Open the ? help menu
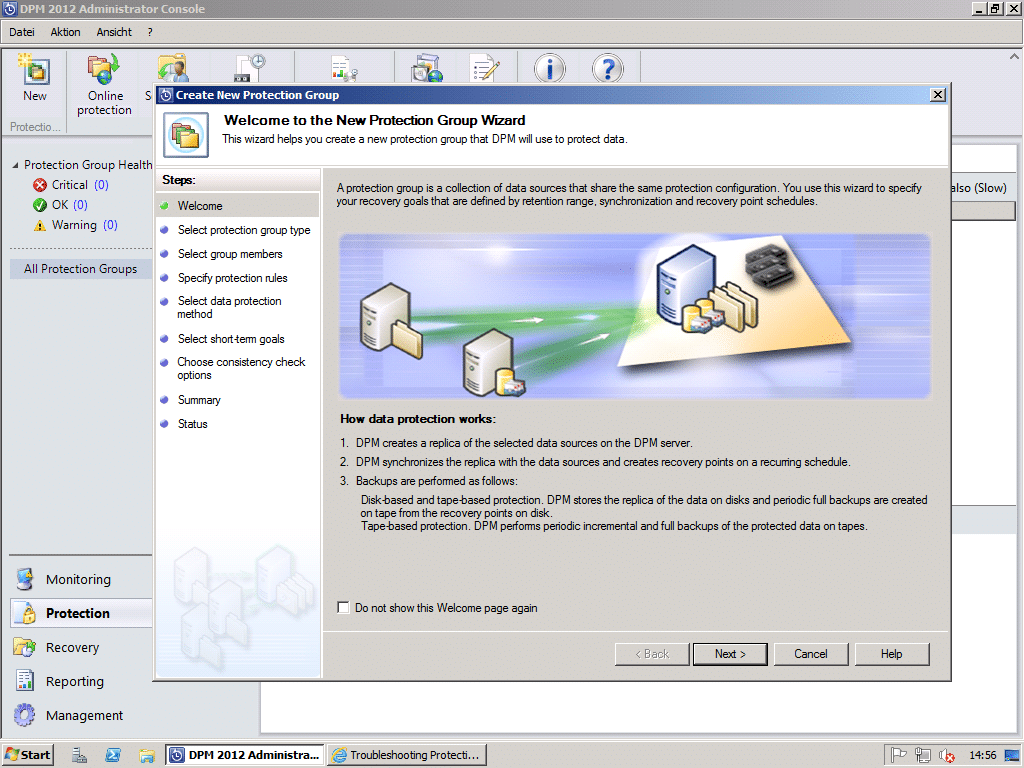Viewport: 1024px width, 768px height. 150,32
